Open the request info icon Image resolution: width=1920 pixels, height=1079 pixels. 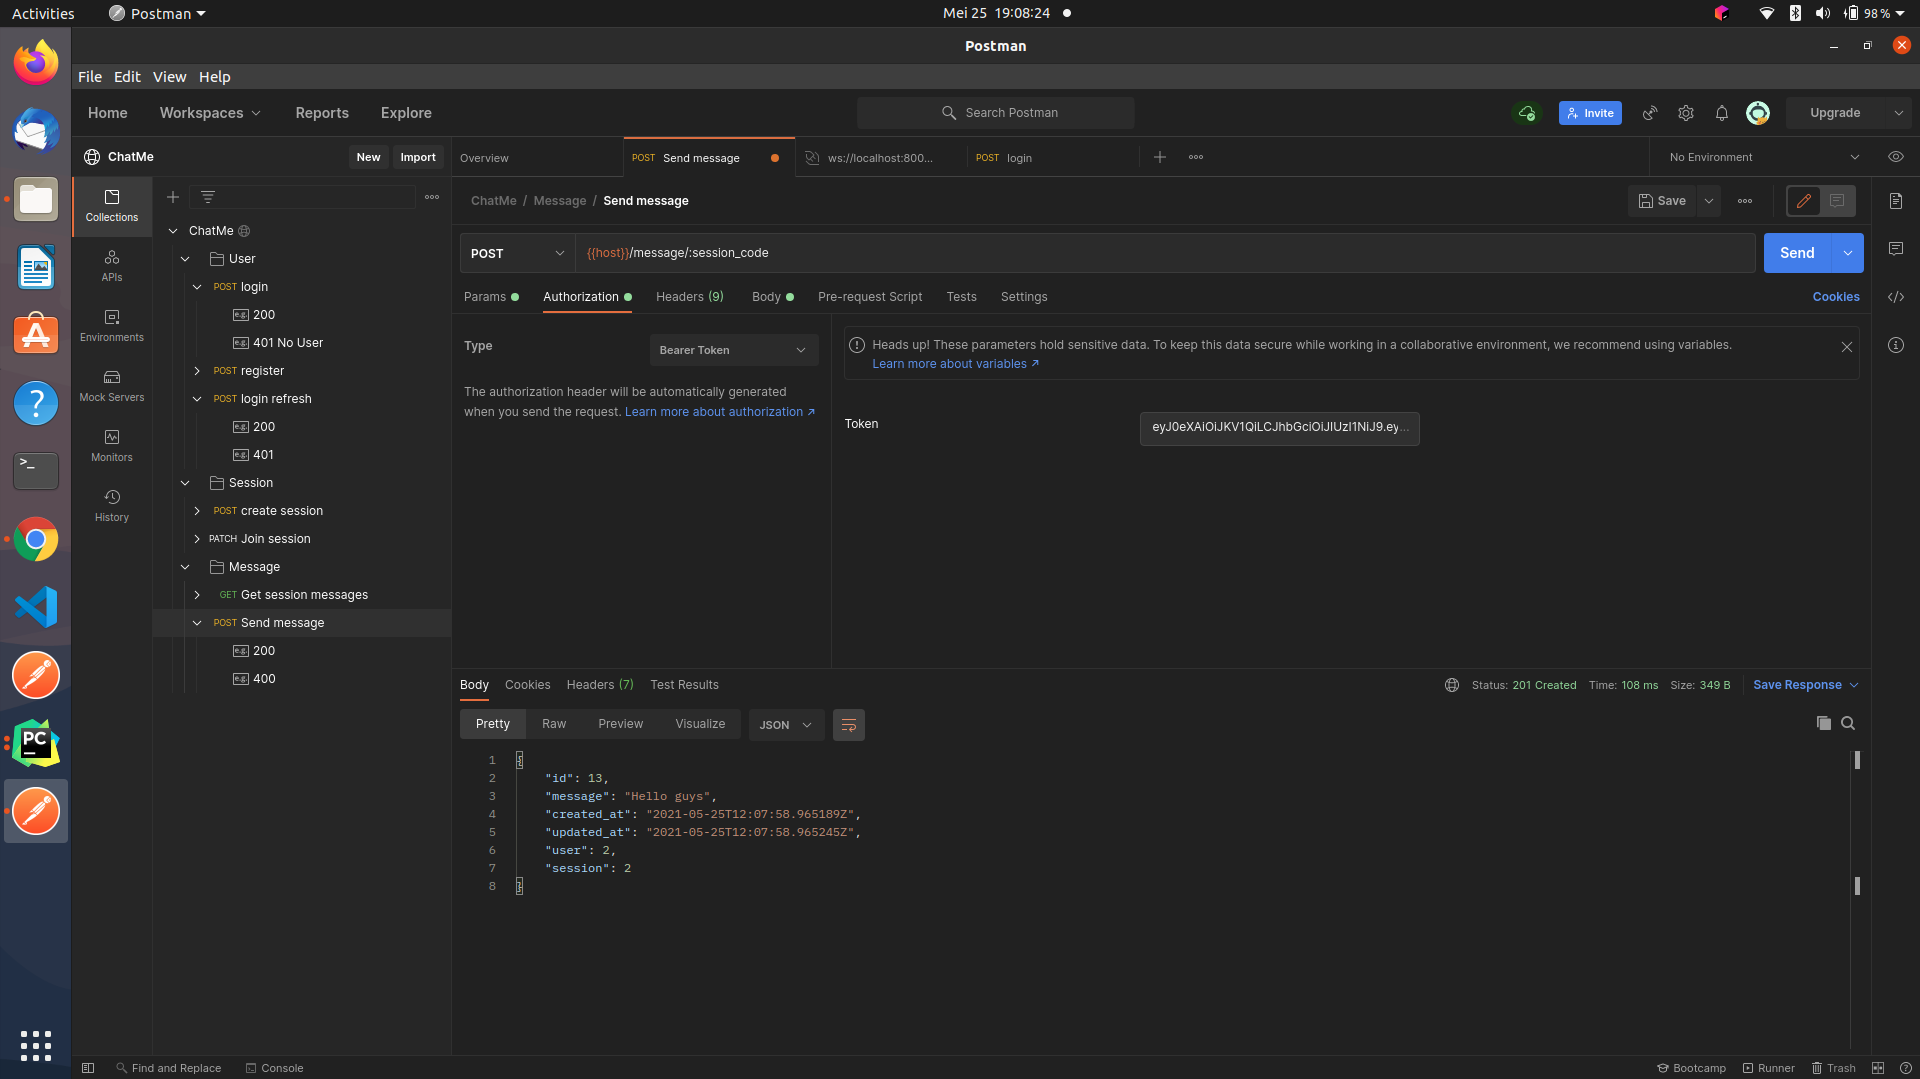click(x=1896, y=345)
